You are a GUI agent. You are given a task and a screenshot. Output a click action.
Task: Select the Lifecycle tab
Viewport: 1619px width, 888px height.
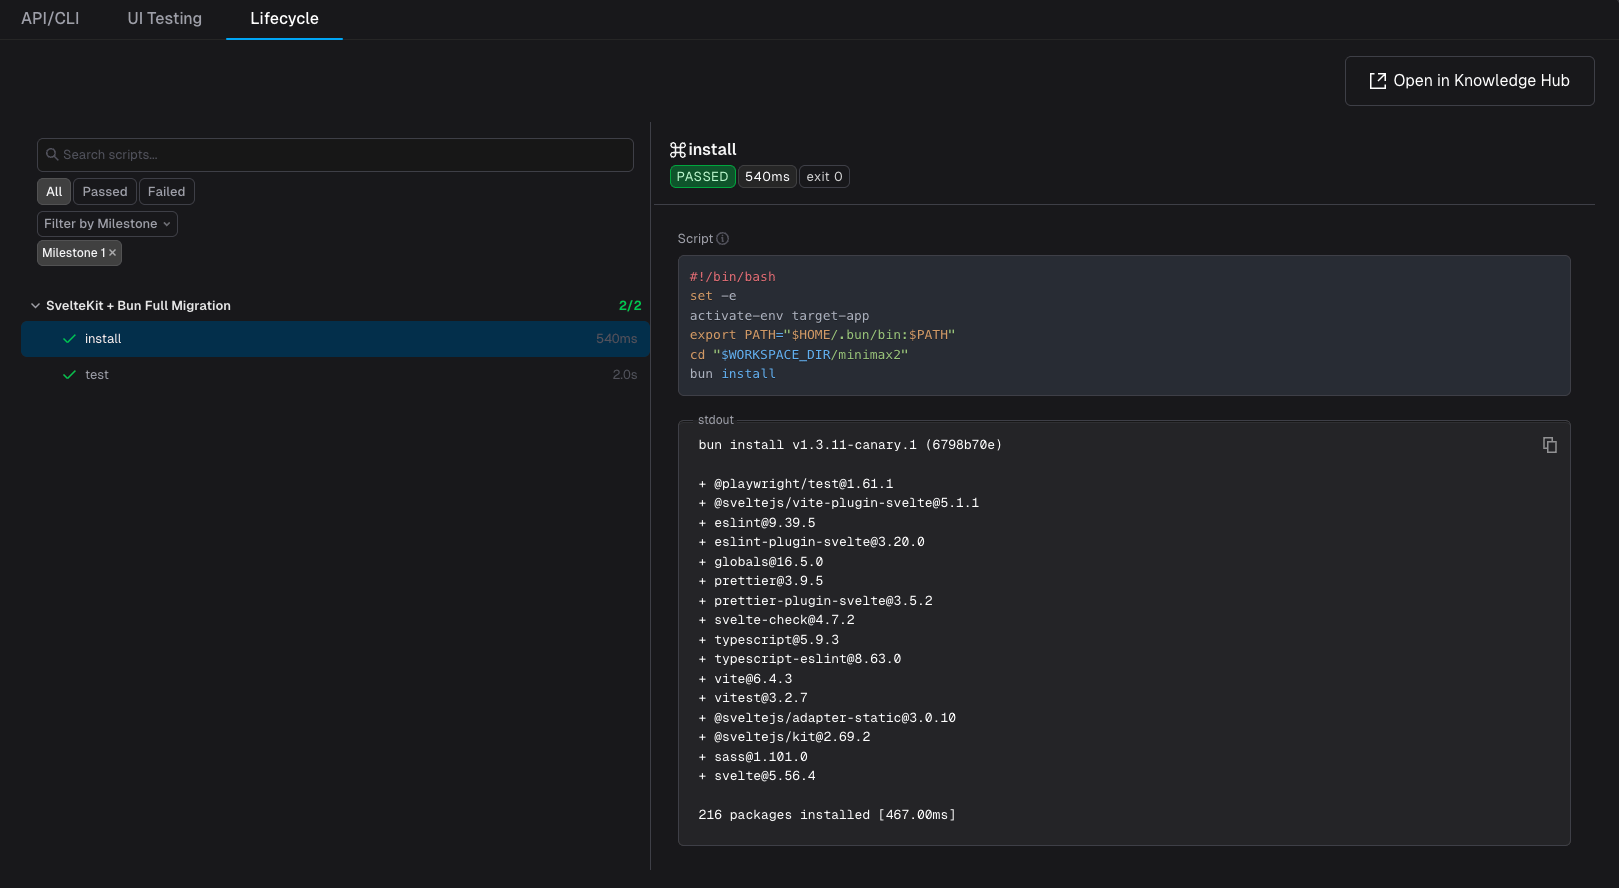pyautogui.click(x=285, y=19)
